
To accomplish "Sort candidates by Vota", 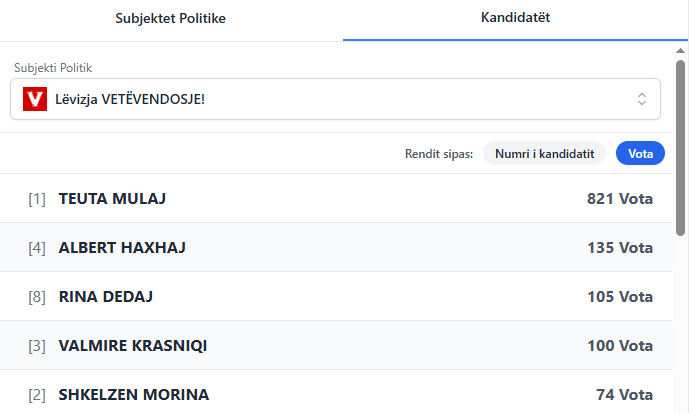I will (x=640, y=154).
